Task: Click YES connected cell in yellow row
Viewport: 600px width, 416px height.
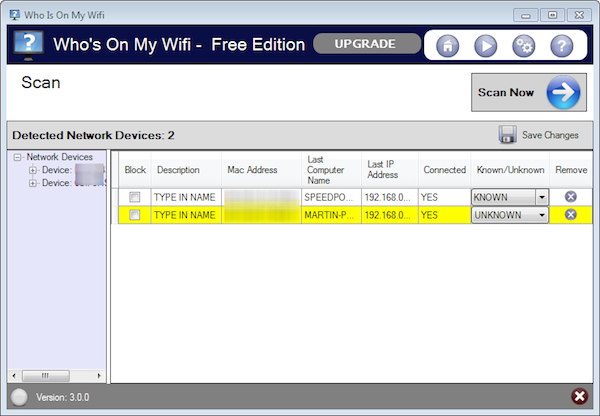Action: [444, 215]
